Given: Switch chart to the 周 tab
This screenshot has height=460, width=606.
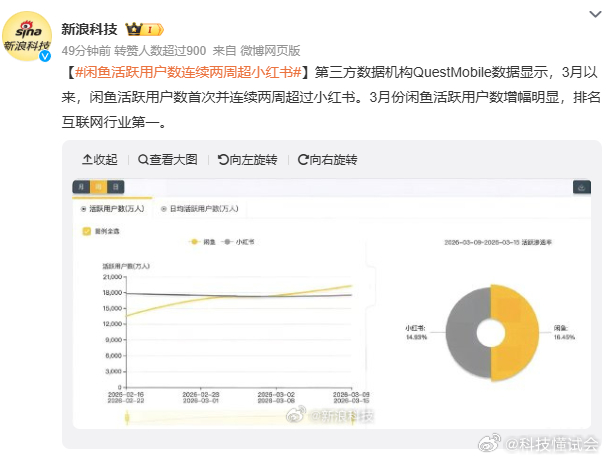Looking at the screenshot, I should (98, 187).
